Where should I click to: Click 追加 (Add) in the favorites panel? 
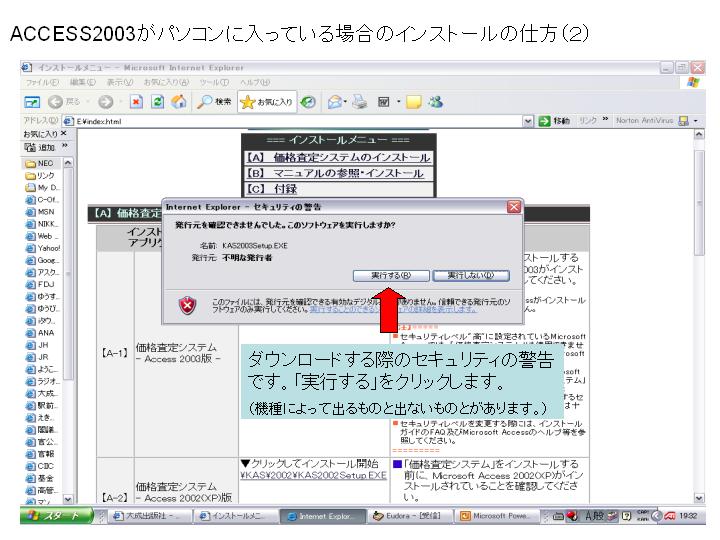click(40, 147)
